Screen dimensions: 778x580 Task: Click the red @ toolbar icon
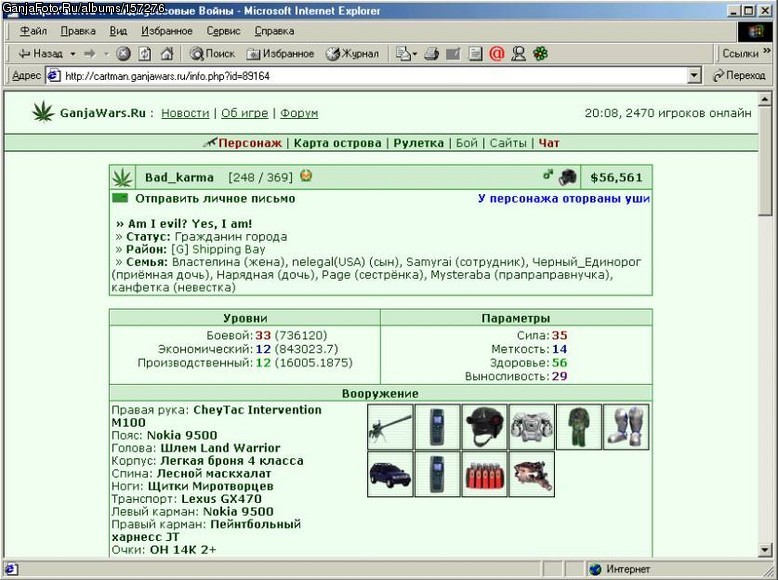pos(496,54)
